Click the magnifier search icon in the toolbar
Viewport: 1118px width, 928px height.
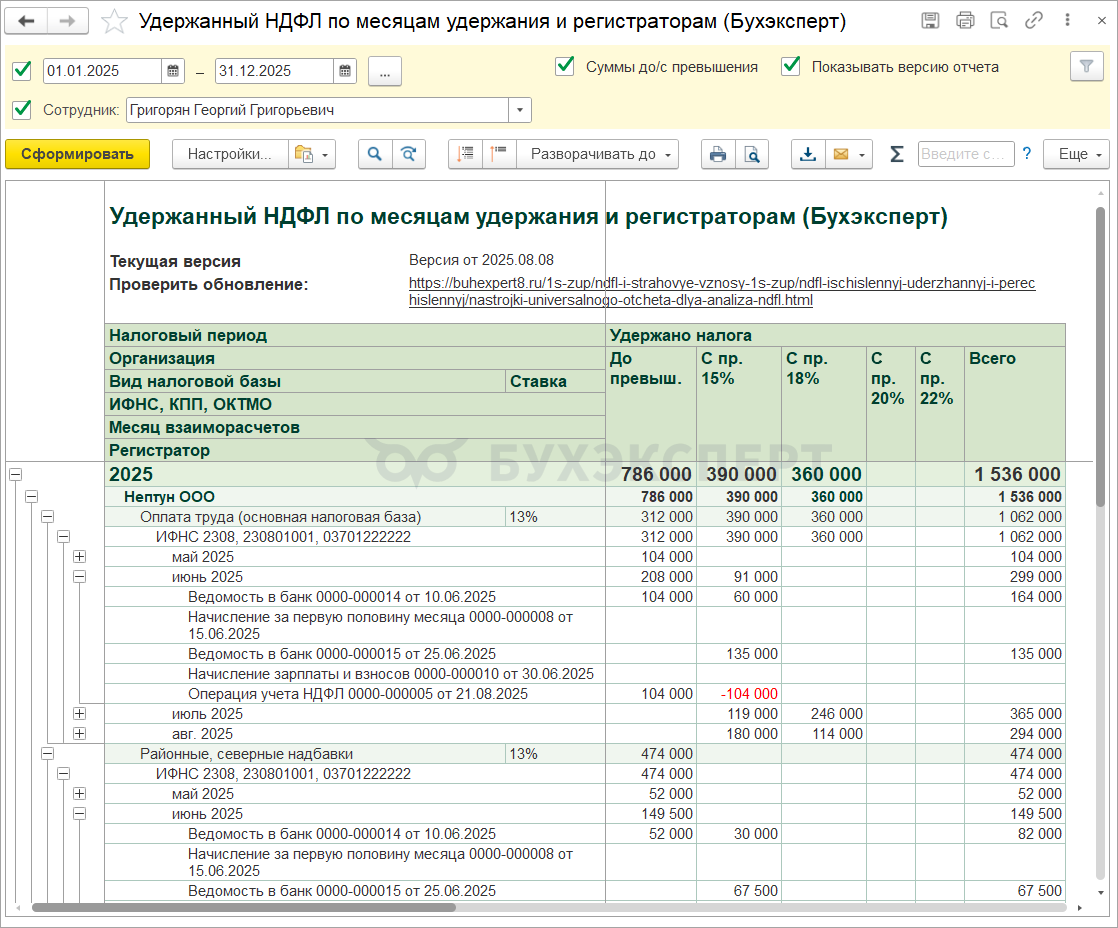pos(374,154)
